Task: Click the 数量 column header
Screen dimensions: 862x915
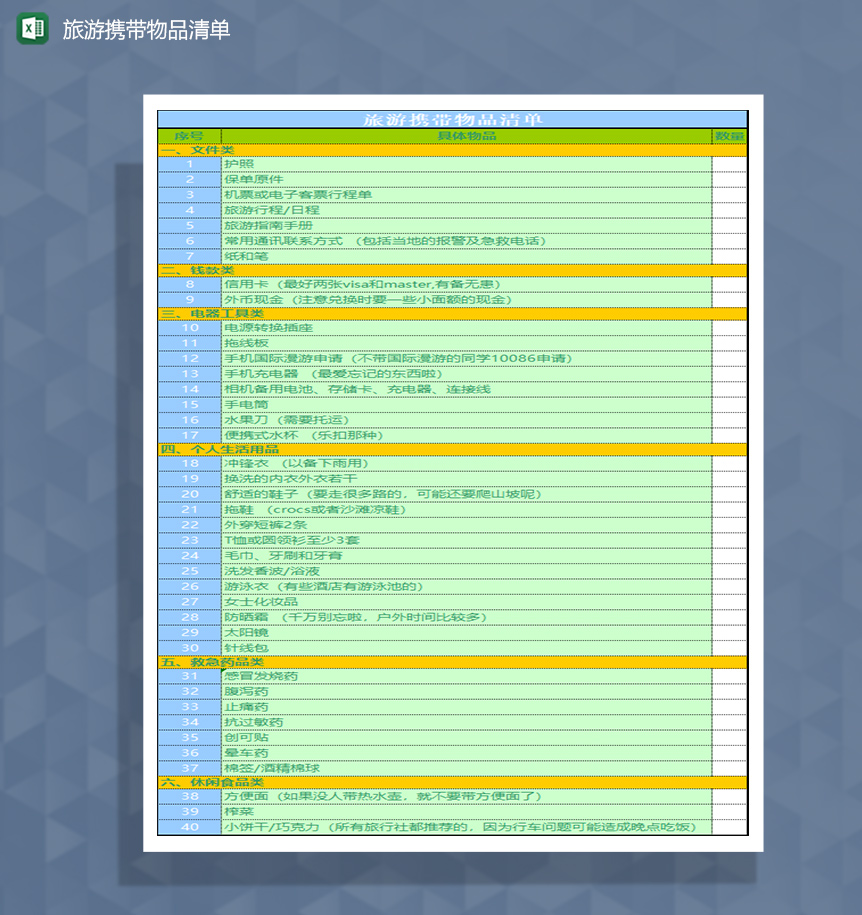Action: [729, 136]
